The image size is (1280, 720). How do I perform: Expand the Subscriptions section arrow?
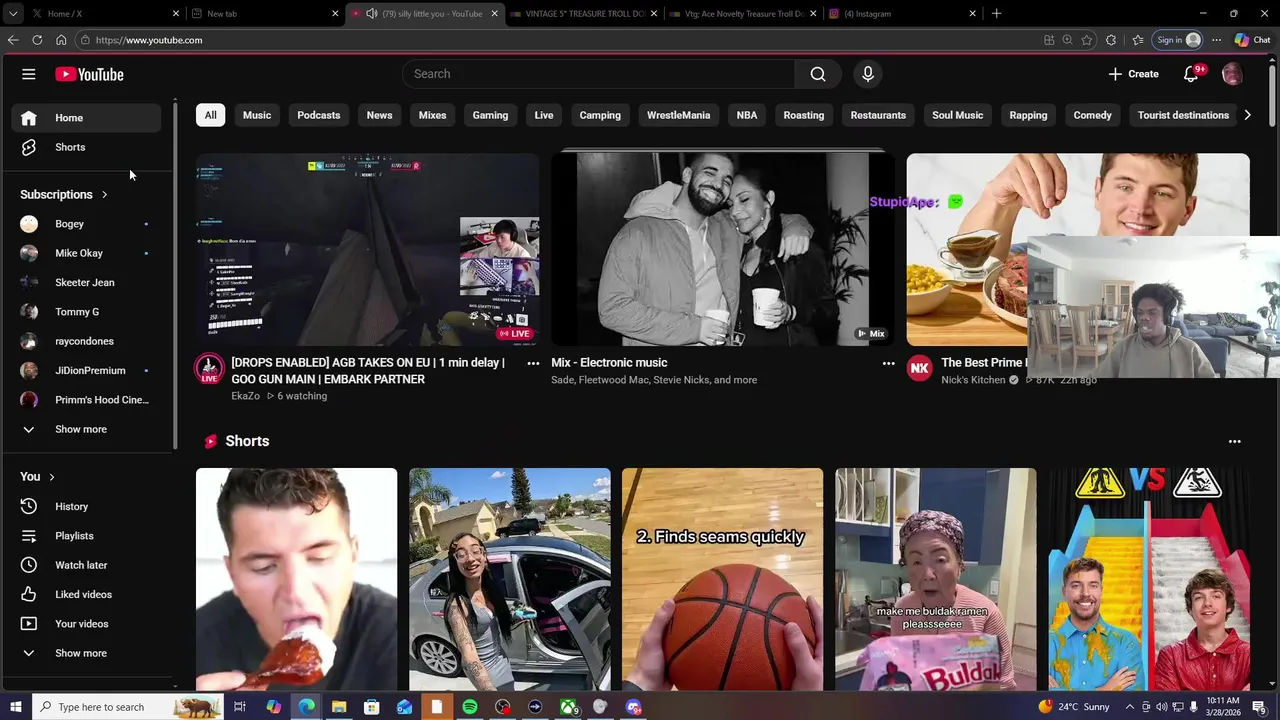(x=104, y=195)
